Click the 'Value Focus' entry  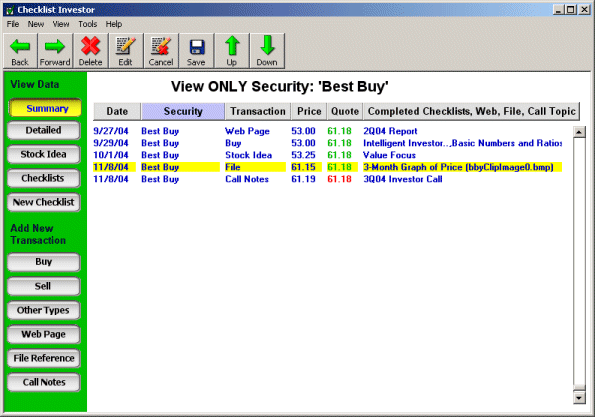pos(389,155)
